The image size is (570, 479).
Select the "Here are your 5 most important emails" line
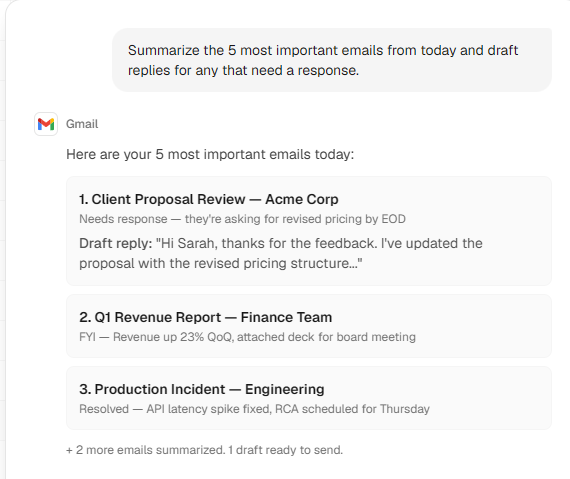tap(210, 154)
